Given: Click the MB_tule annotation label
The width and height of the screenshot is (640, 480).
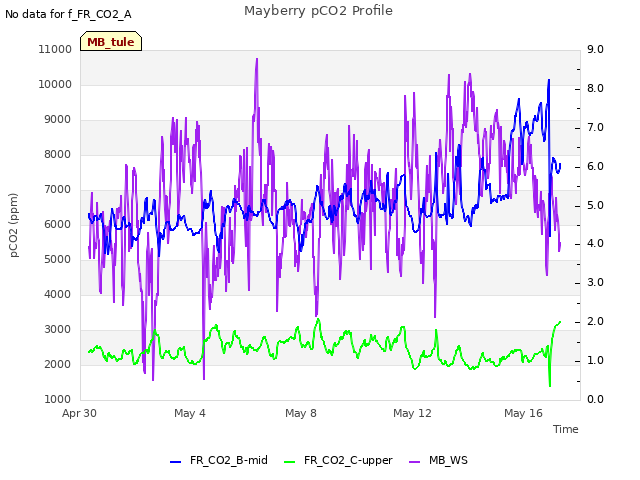Looking at the screenshot, I should [111, 41].
